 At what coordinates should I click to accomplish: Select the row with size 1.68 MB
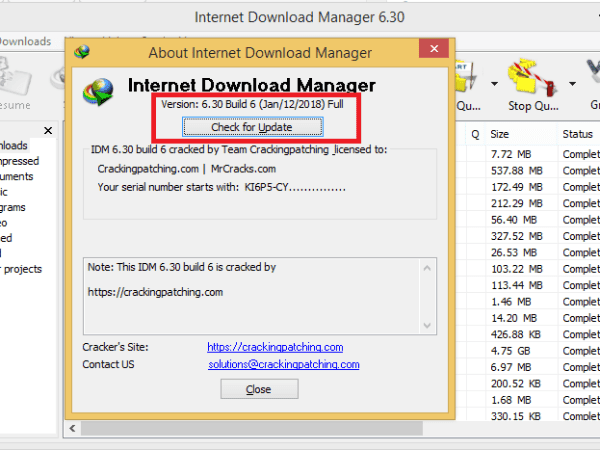[x=528, y=400]
